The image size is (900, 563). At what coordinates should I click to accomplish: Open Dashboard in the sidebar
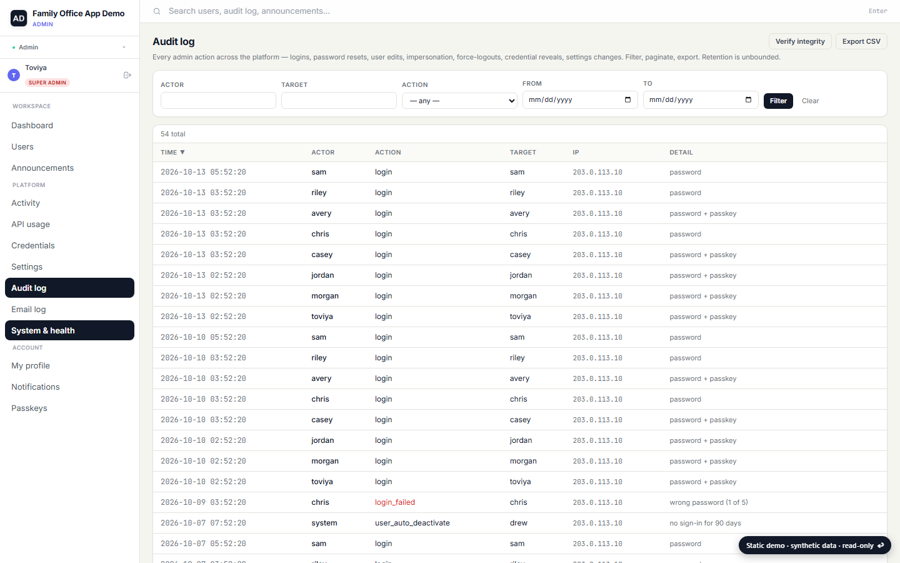69,125
